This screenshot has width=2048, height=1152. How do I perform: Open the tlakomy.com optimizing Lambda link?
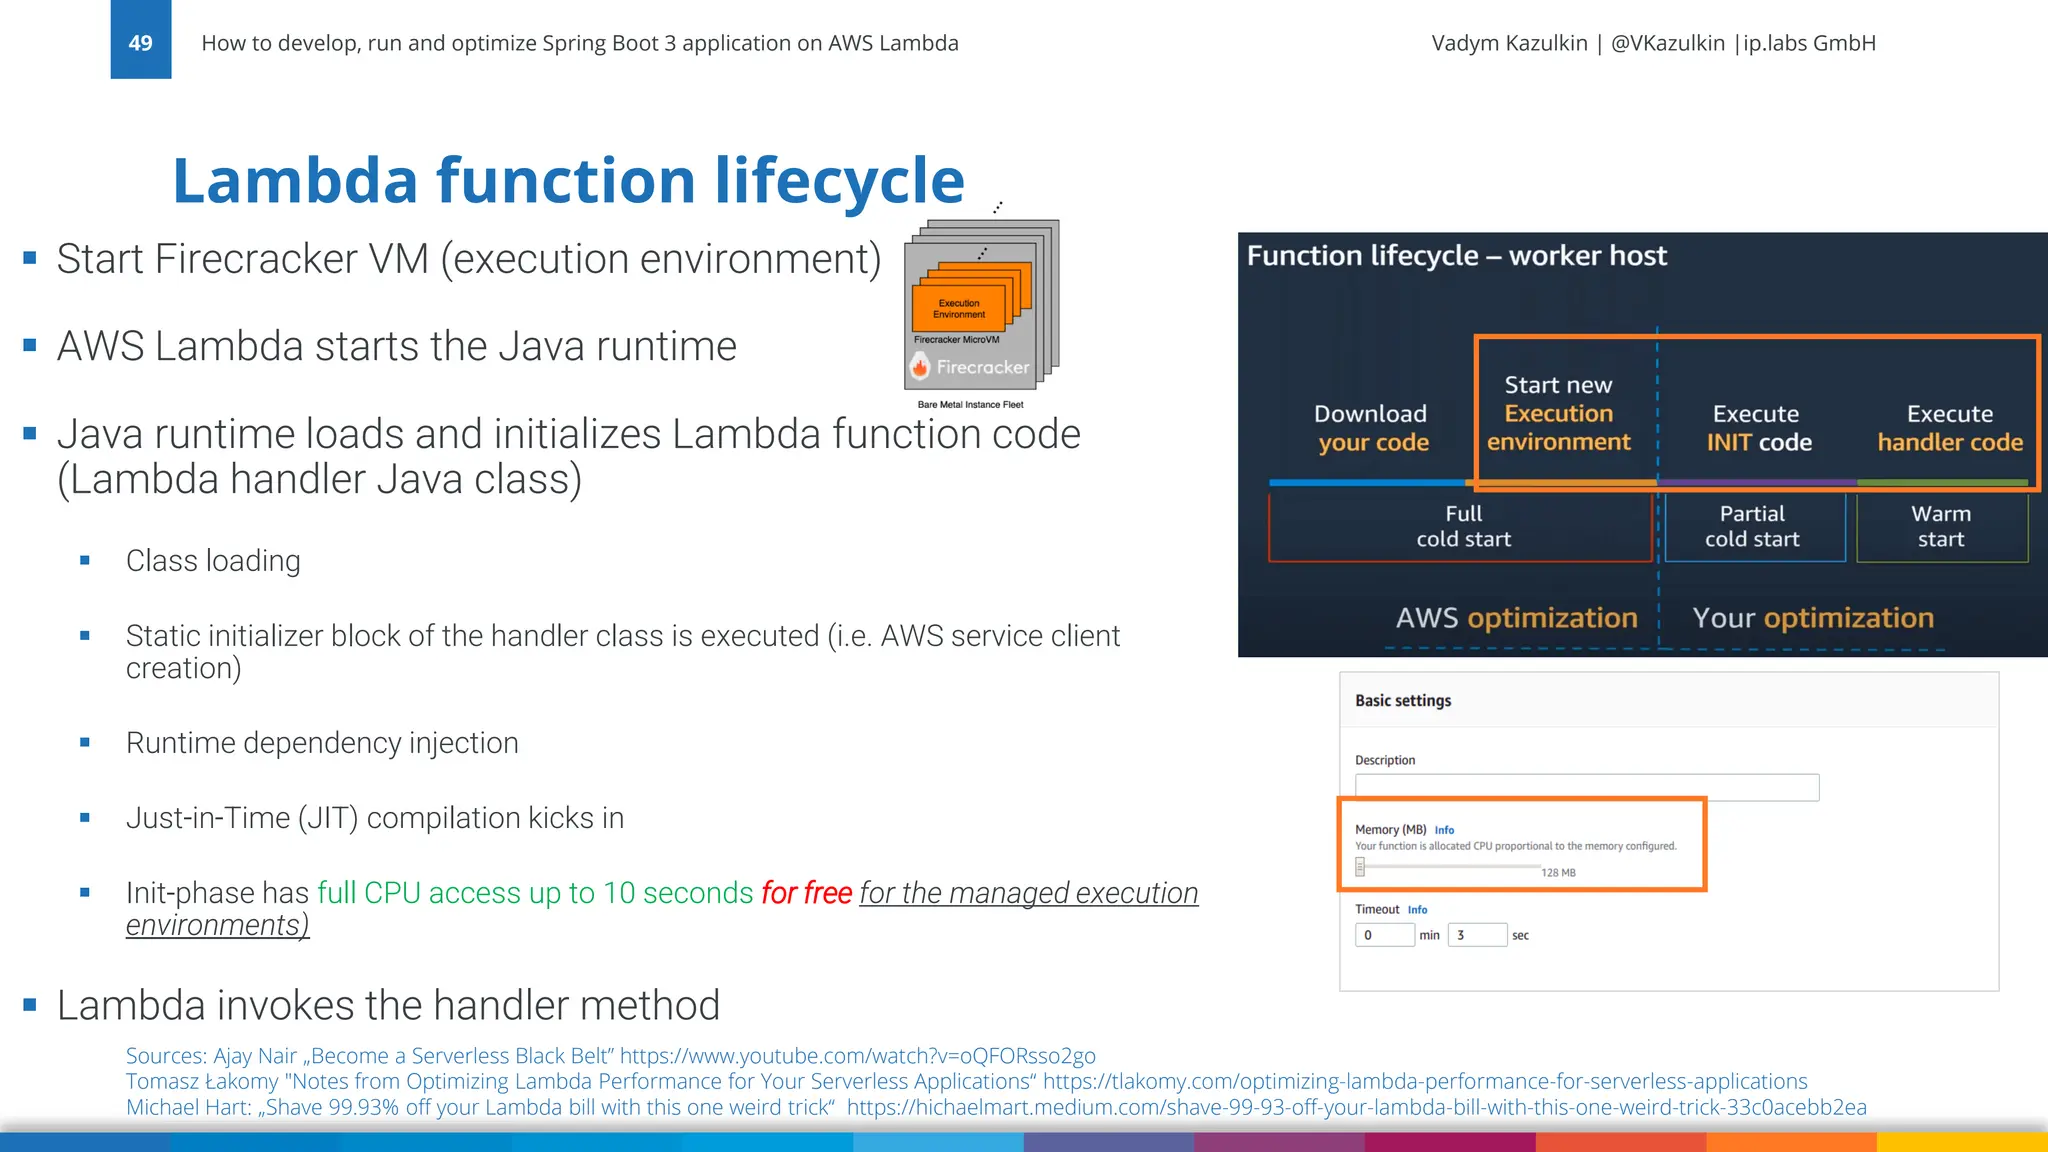coord(1424,1081)
